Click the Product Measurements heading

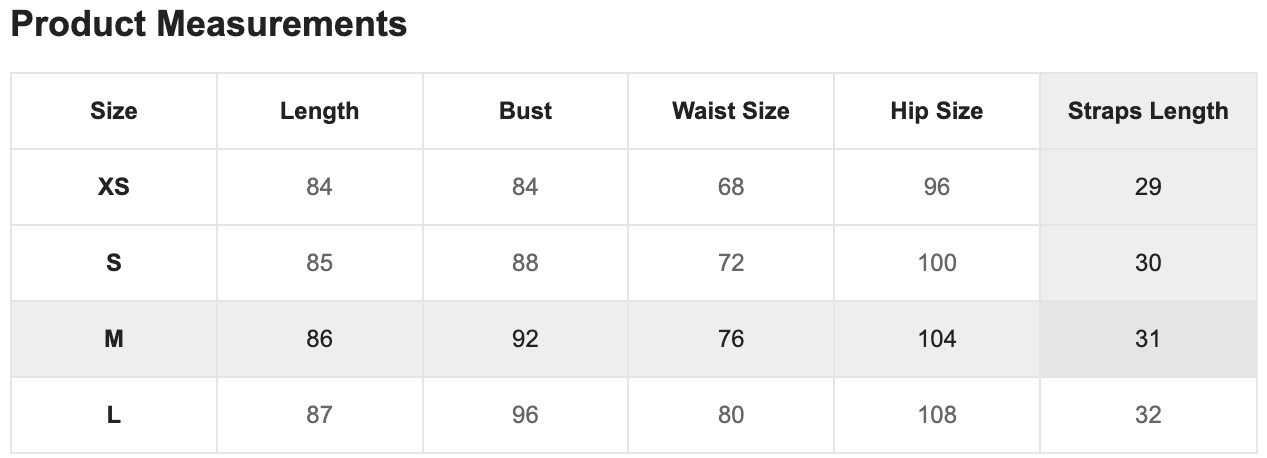coord(208,24)
